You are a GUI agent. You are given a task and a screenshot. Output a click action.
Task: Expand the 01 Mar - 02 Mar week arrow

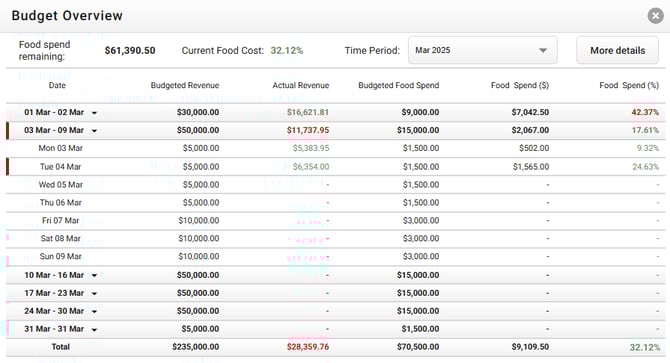[x=94, y=113]
